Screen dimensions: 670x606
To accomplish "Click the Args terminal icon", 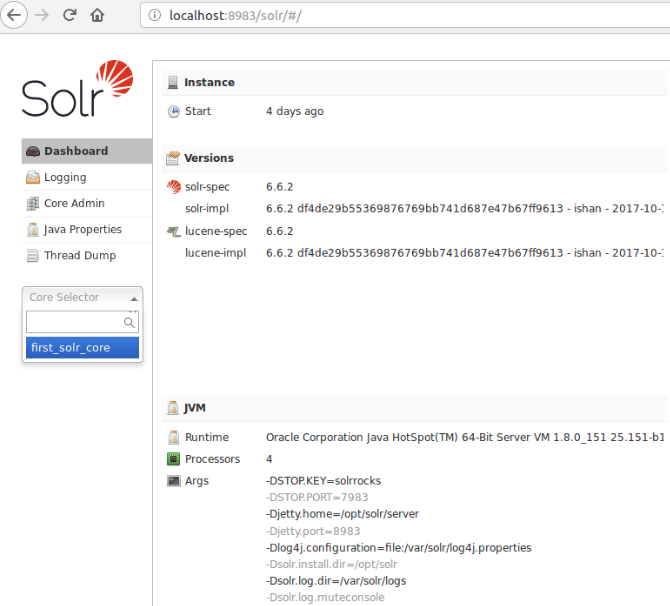I will click(173, 481).
